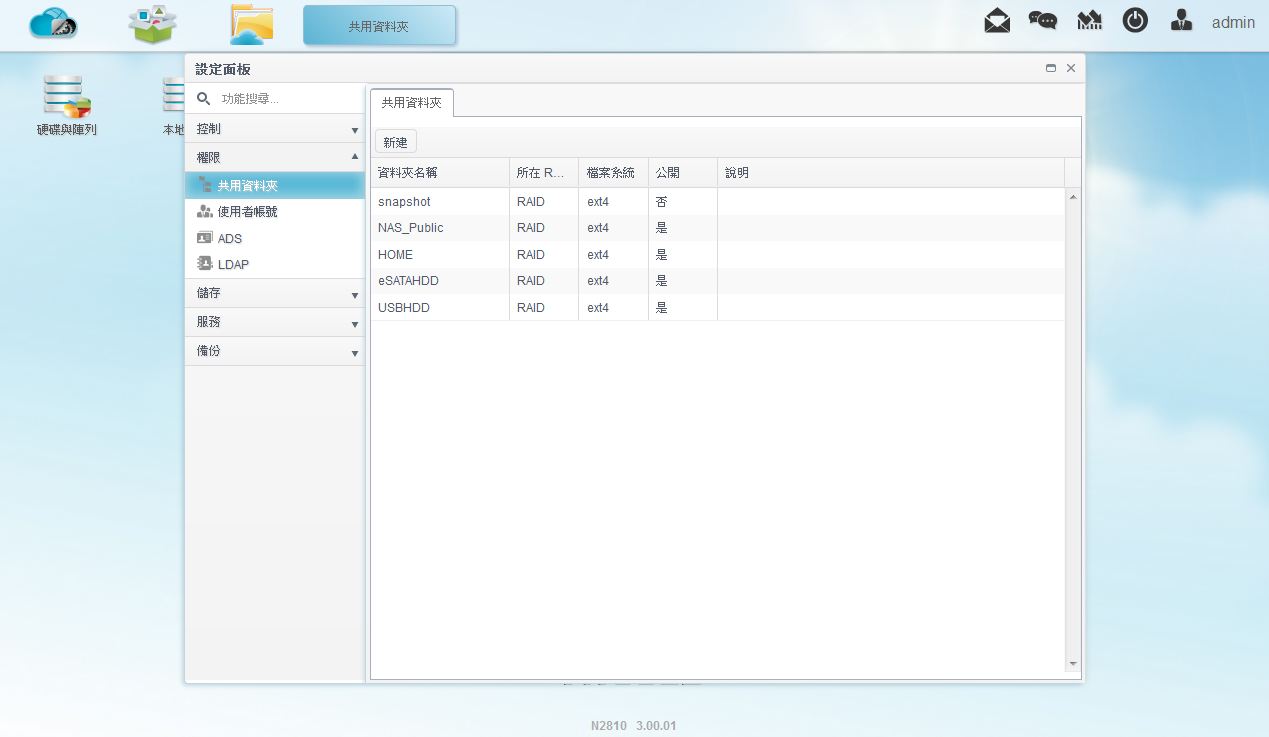Screen dimensions: 1269x737
Task: Open the resource monitor chart icon
Action: (1089, 21)
